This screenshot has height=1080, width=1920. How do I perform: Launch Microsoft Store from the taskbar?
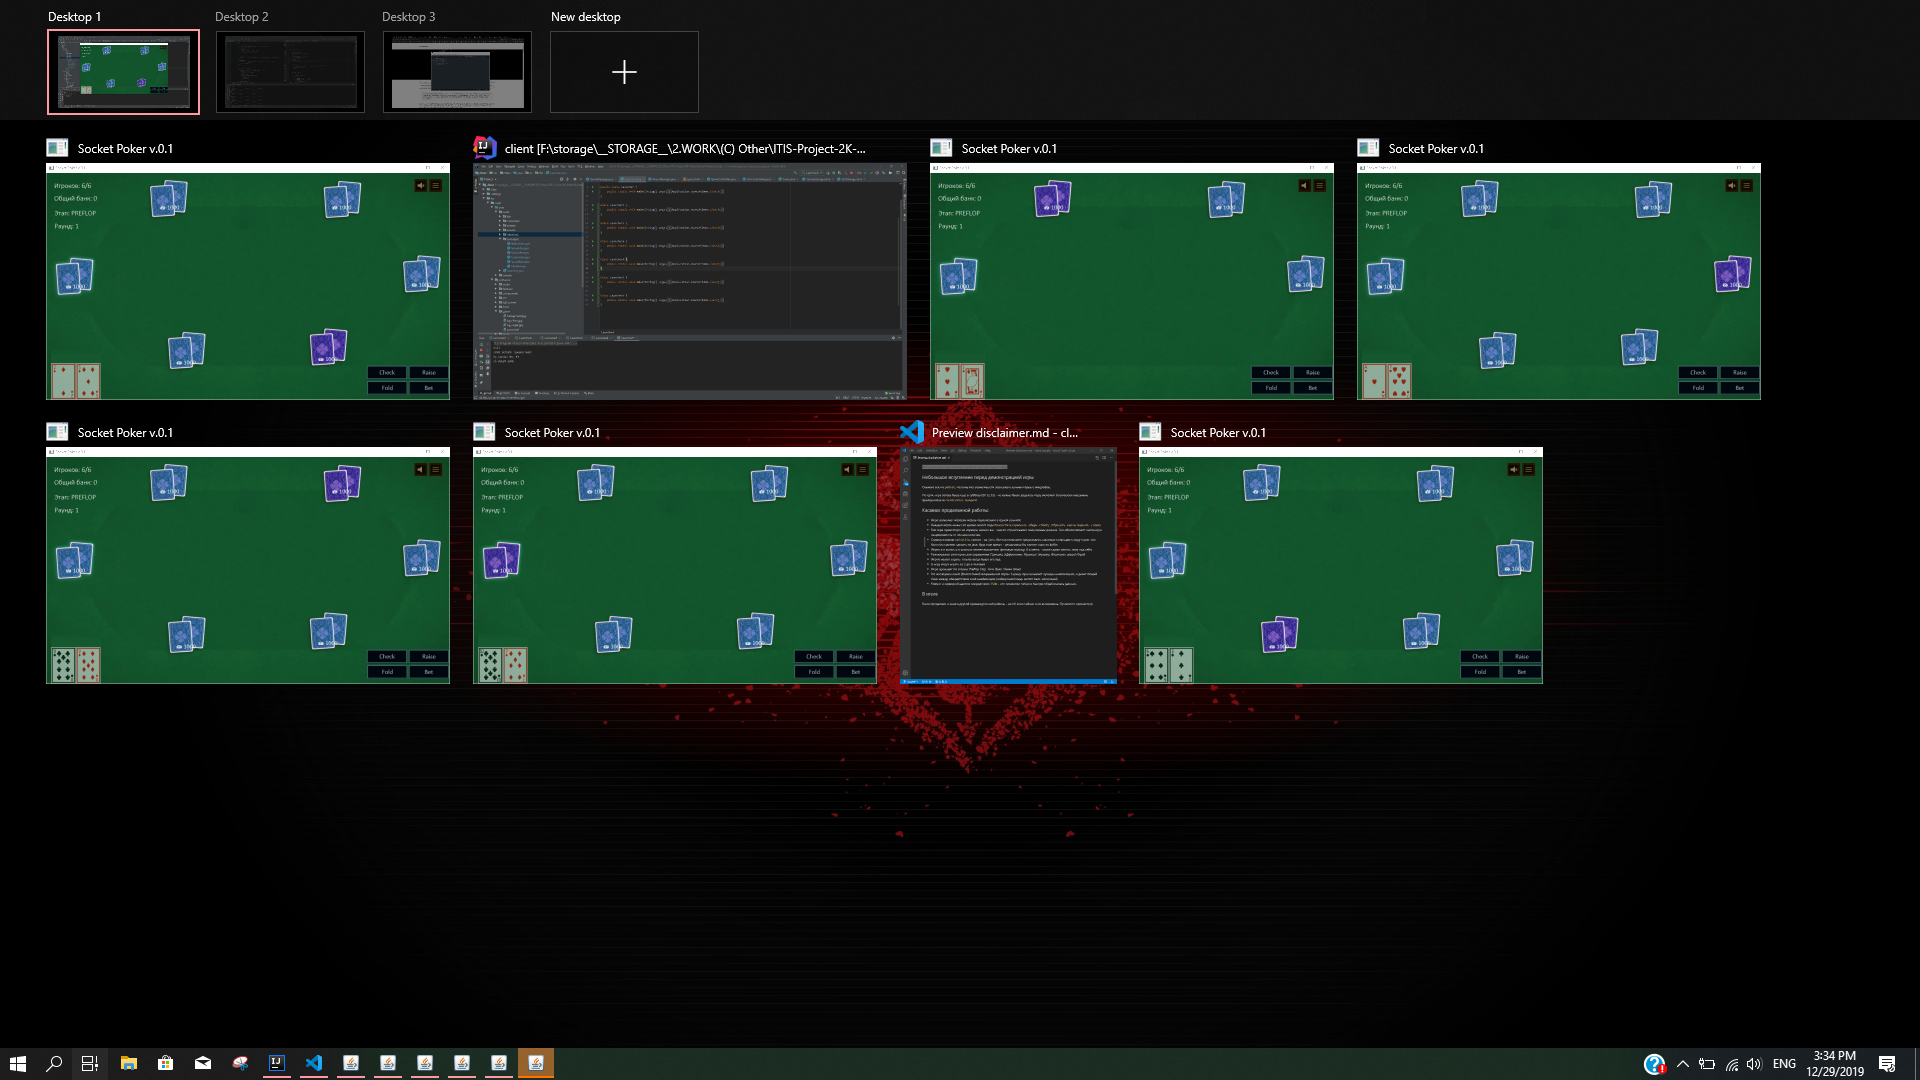166,1063
